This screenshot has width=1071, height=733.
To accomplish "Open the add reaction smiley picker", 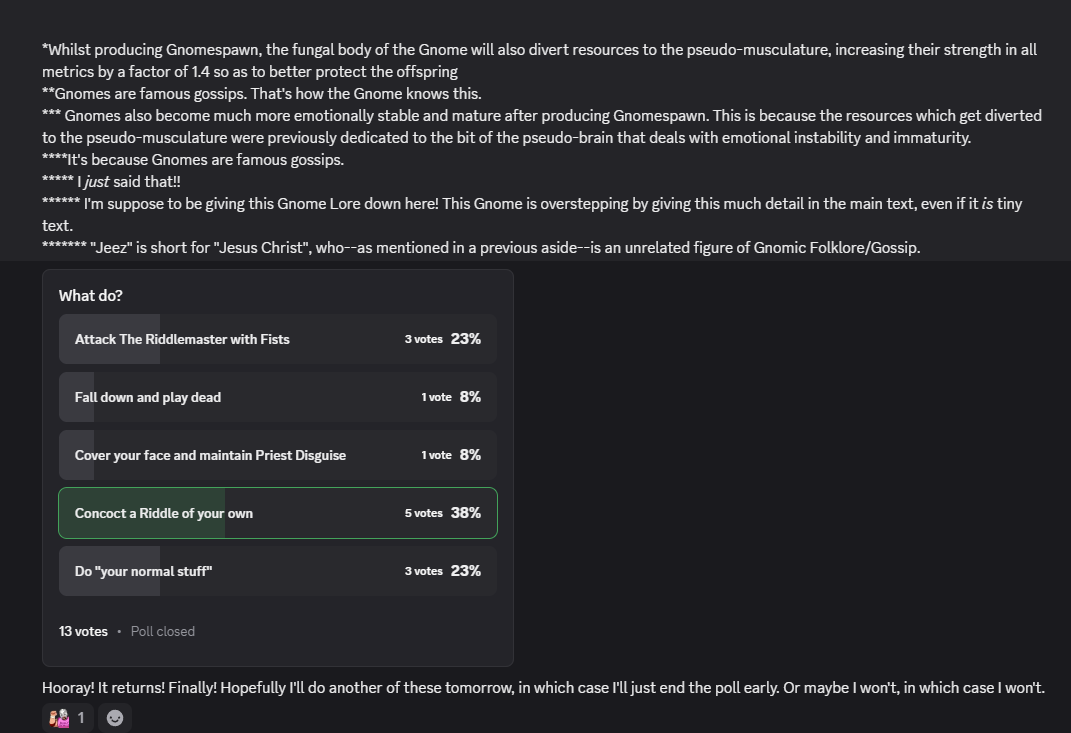I will [x=115, y=717].
